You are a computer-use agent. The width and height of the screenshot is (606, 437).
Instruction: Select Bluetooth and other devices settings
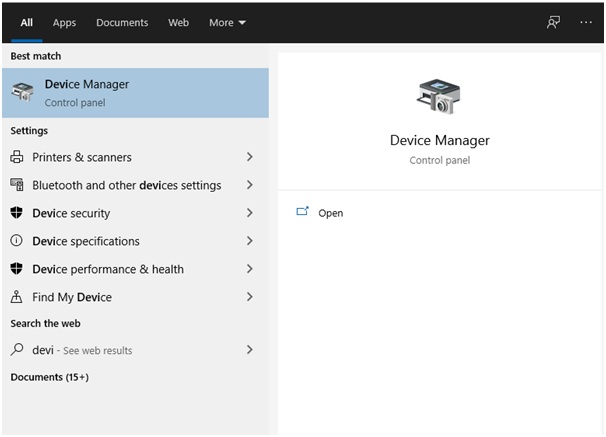pos(135,185)
